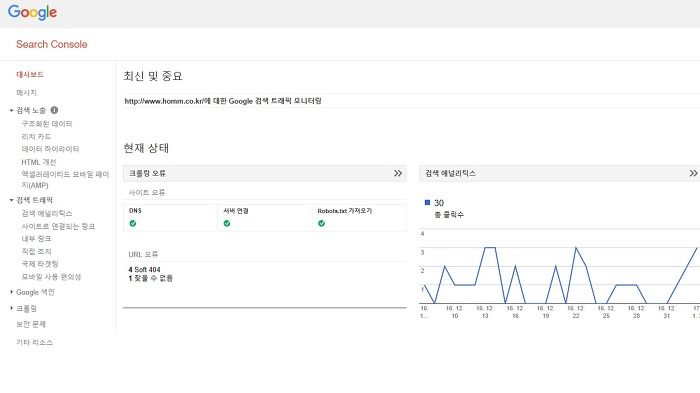
Task: Open the Search Console home link
Action: coord(52,44)
